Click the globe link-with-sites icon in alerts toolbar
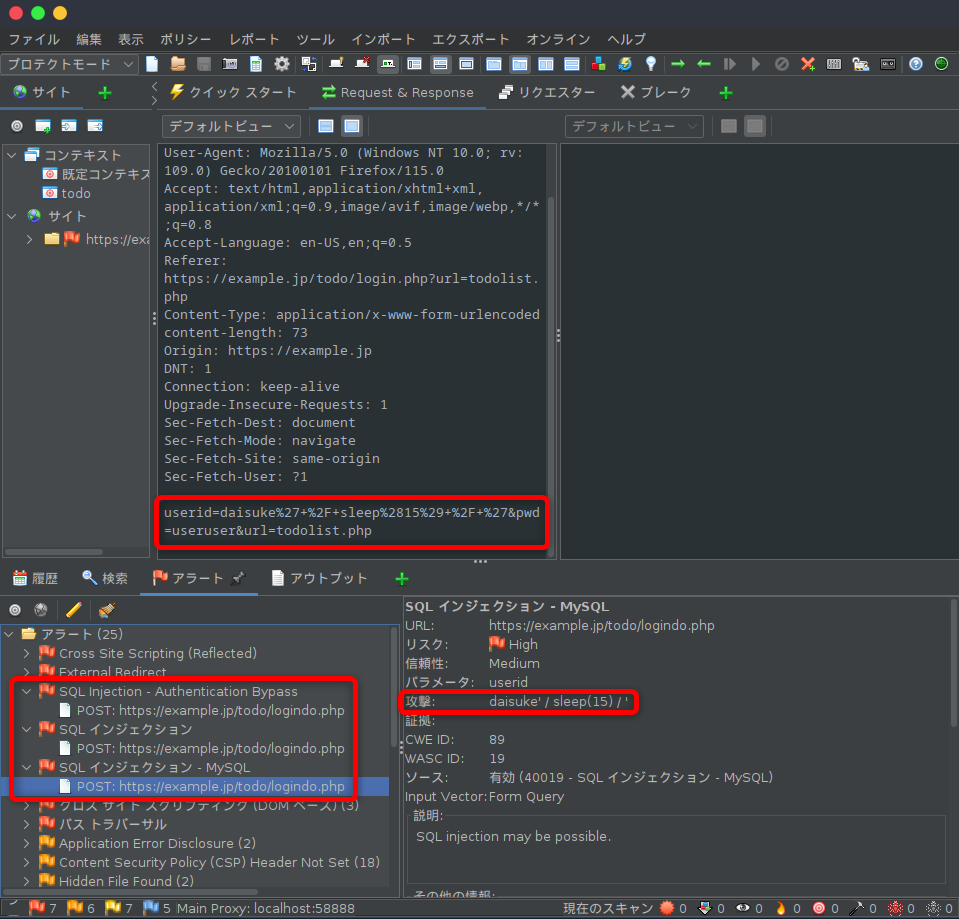The height and width of the screenshot is (919, 959). coord(40,610)
